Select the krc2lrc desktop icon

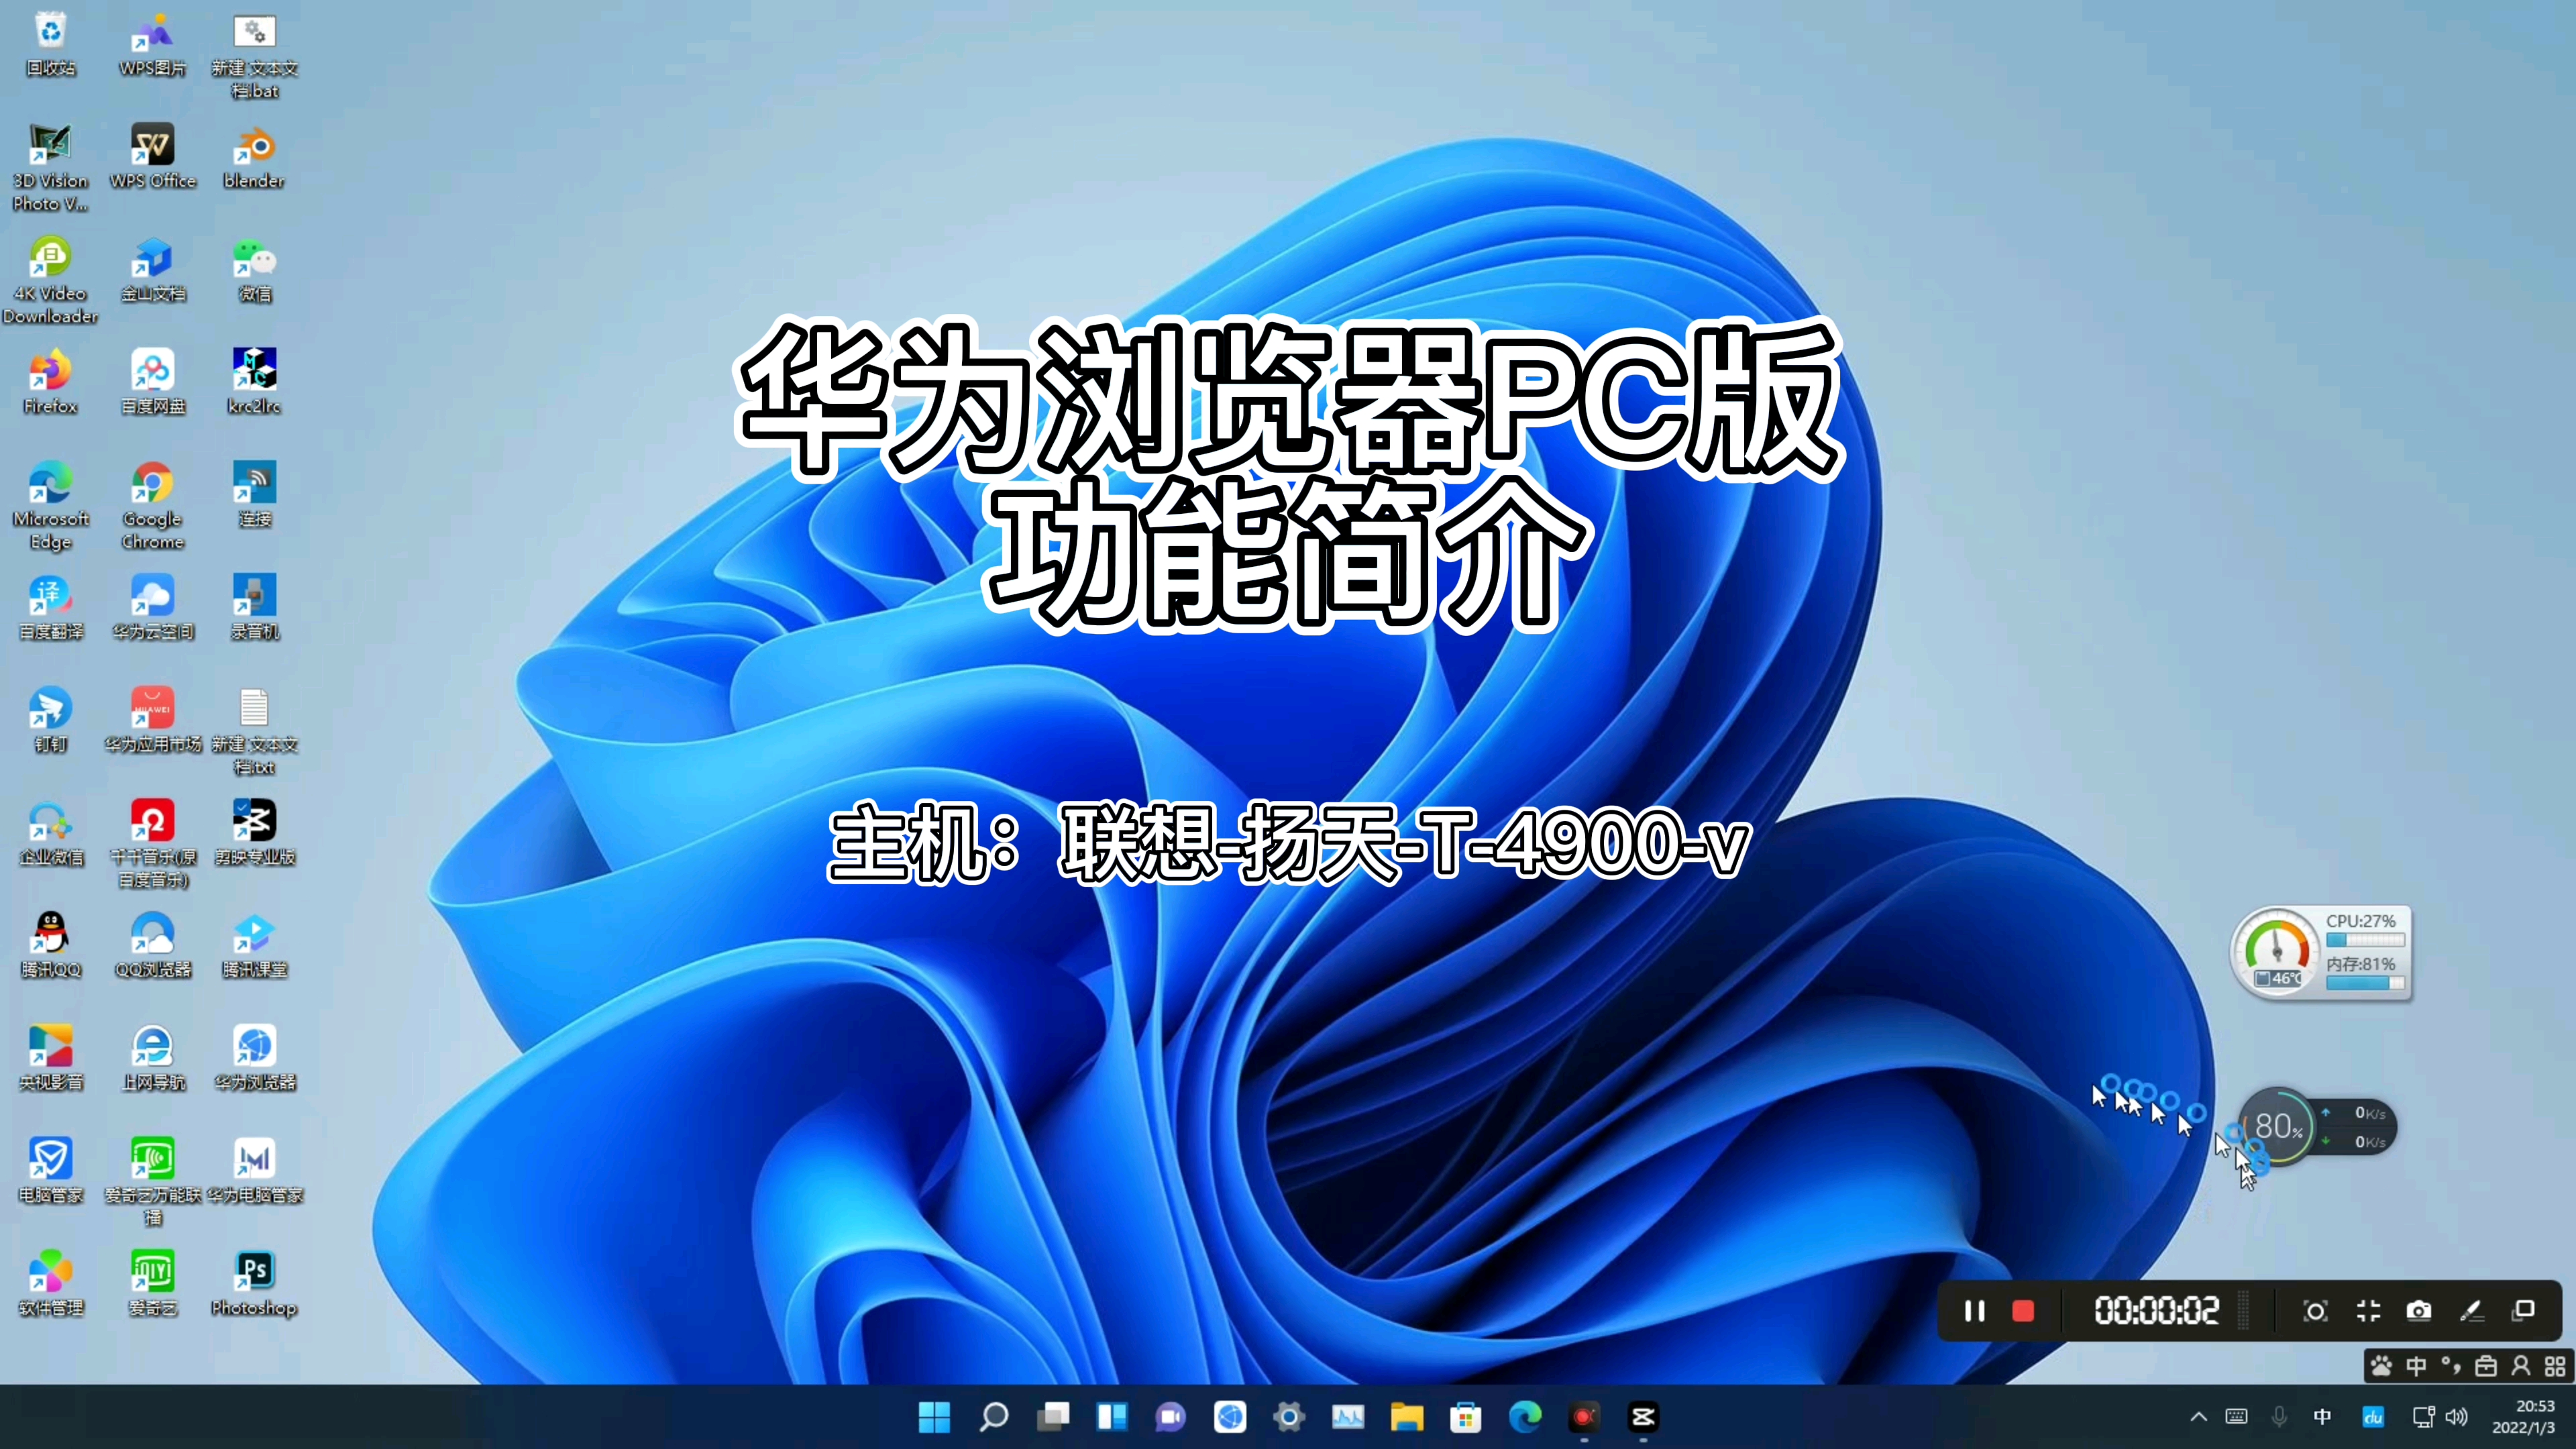[254, 382]
